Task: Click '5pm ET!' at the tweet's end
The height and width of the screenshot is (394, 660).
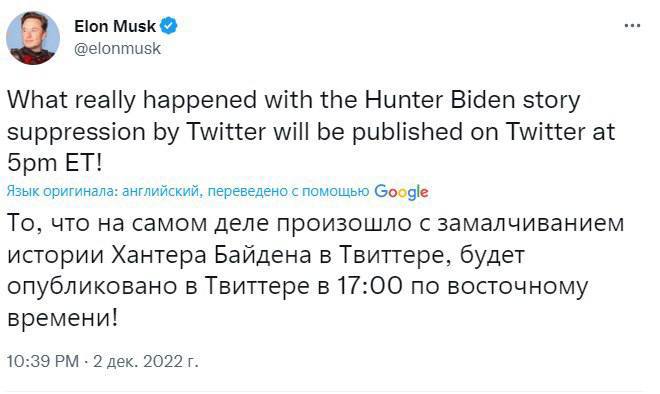Action: 55,163
